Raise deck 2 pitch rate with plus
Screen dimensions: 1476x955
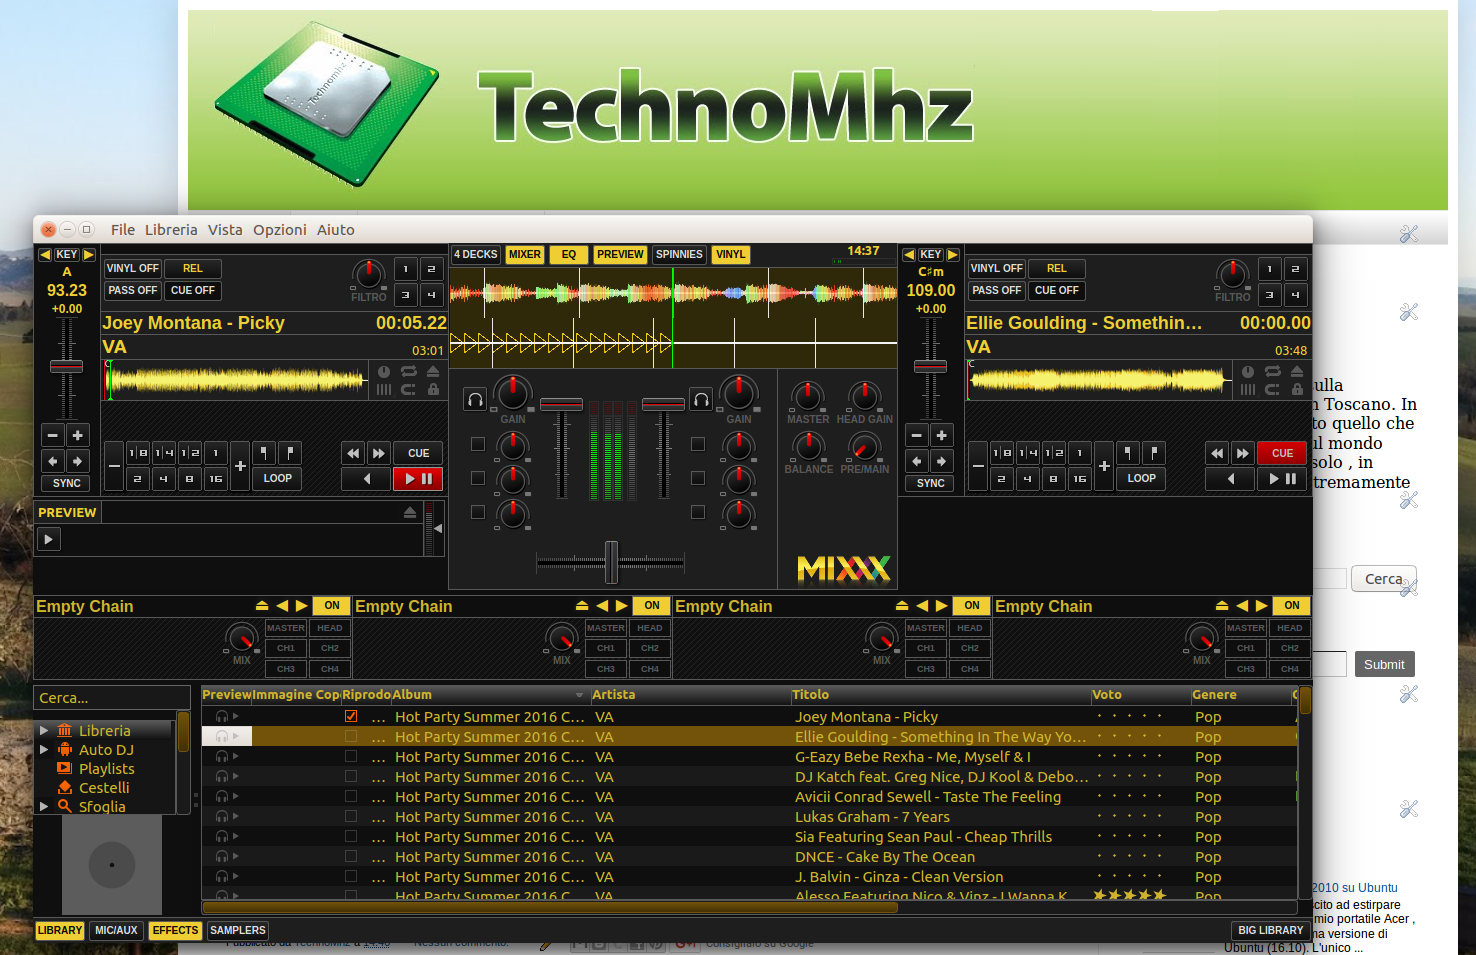click(x=941, y=435)
